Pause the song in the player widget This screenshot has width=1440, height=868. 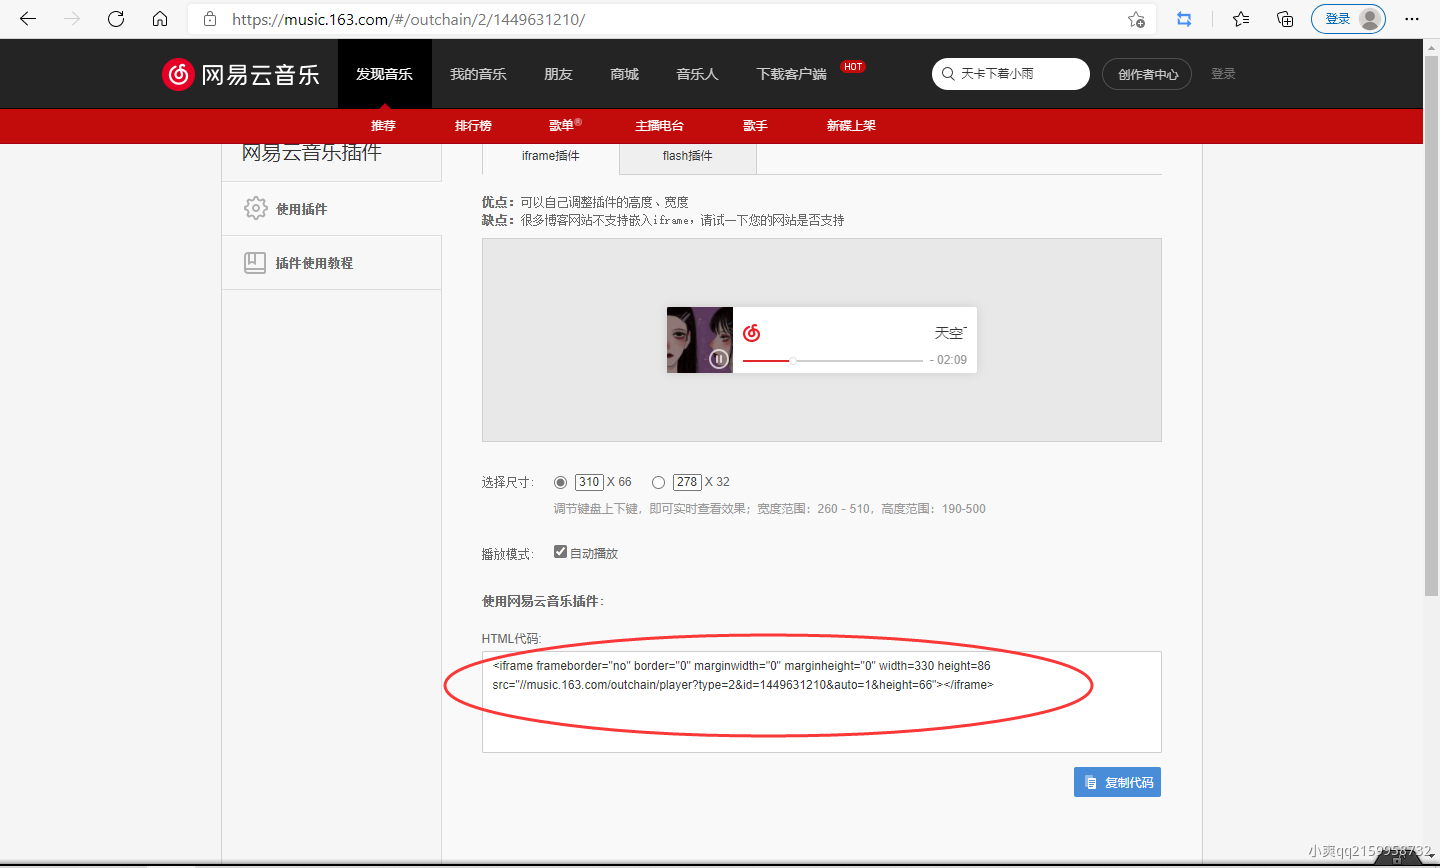(x=718, y=358)
